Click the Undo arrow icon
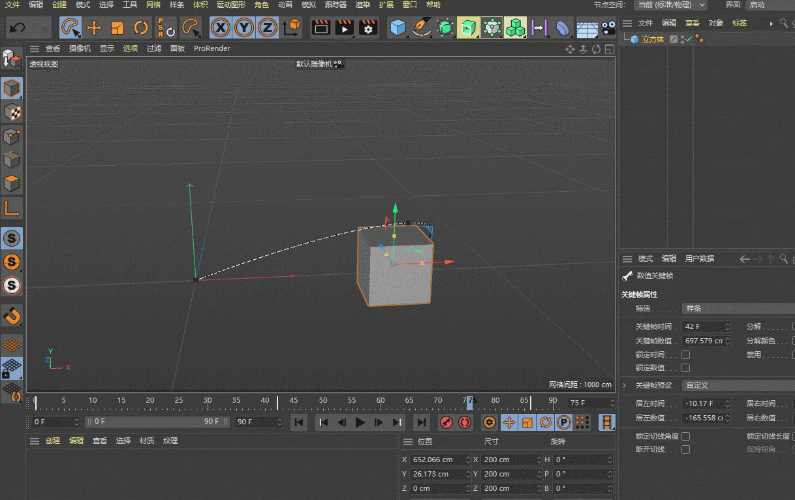The width and height of the screenshot is (795, 500). [x=18, y=27]
